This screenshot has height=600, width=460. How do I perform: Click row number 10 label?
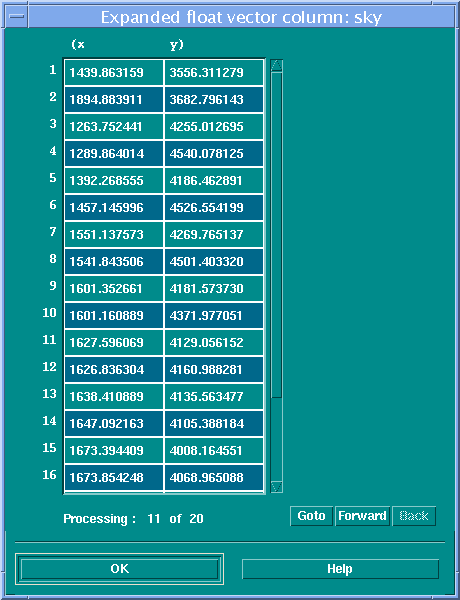point(49,313)
